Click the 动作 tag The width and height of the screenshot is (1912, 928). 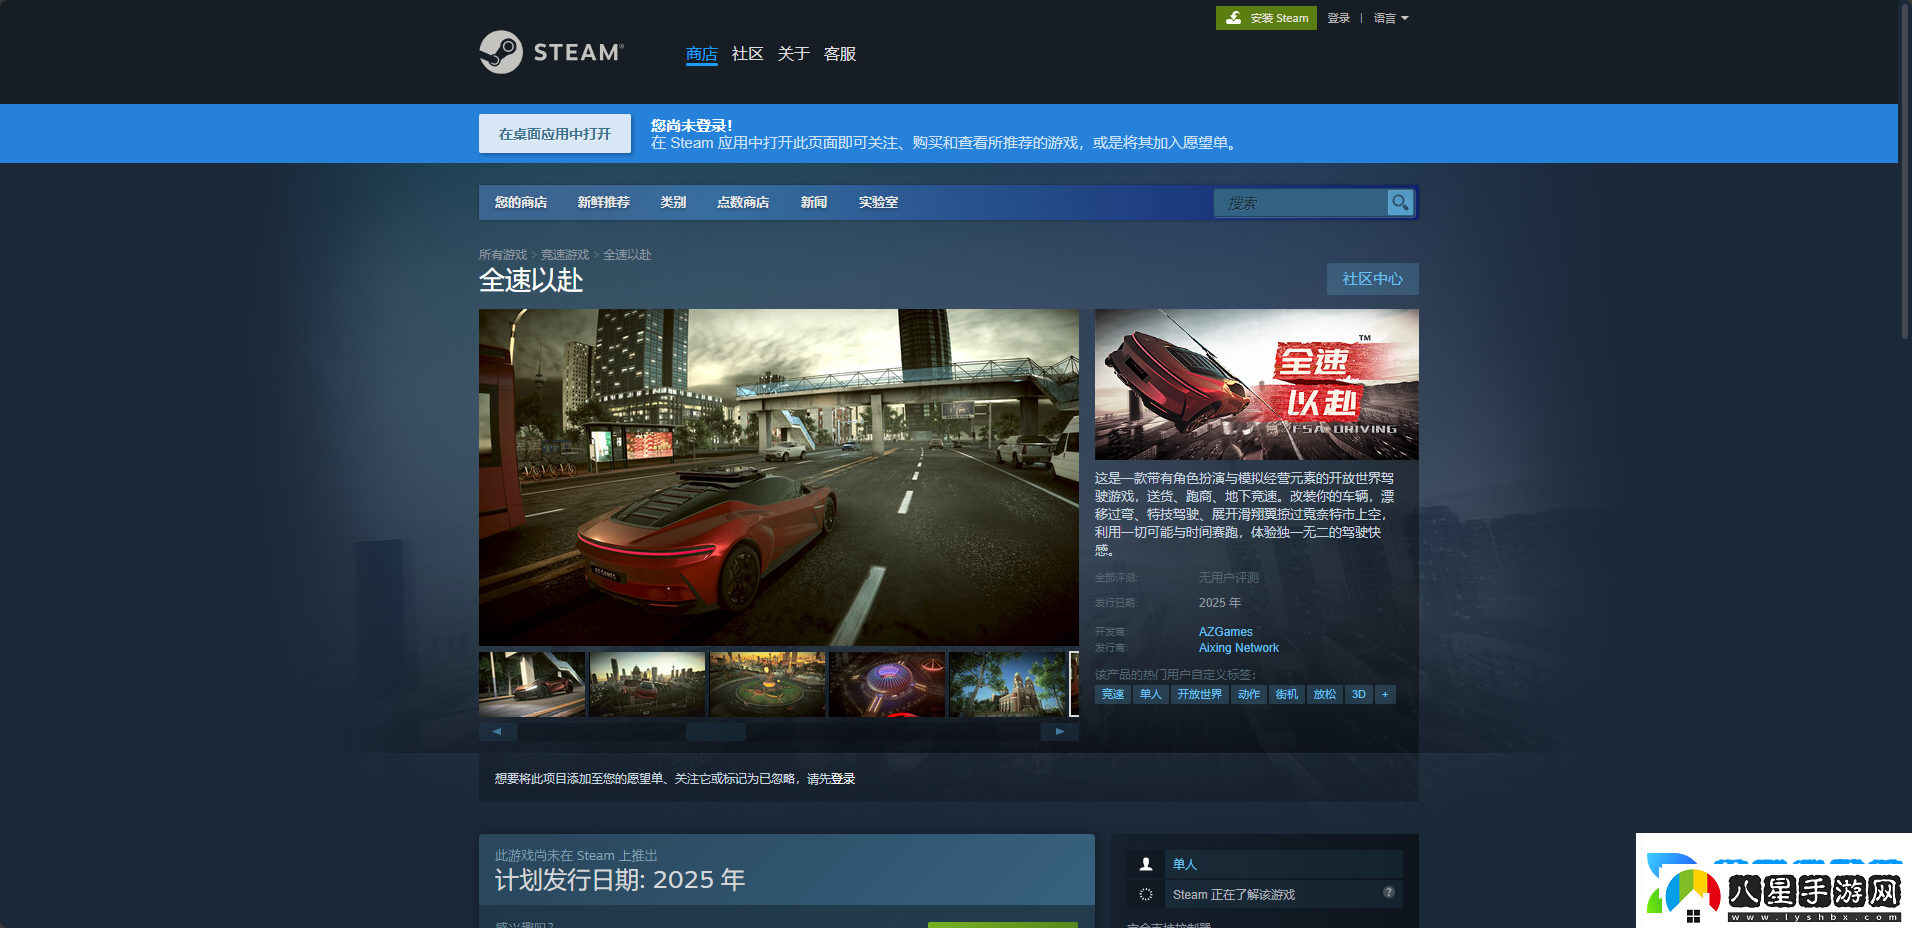(x=1248, y=694)
